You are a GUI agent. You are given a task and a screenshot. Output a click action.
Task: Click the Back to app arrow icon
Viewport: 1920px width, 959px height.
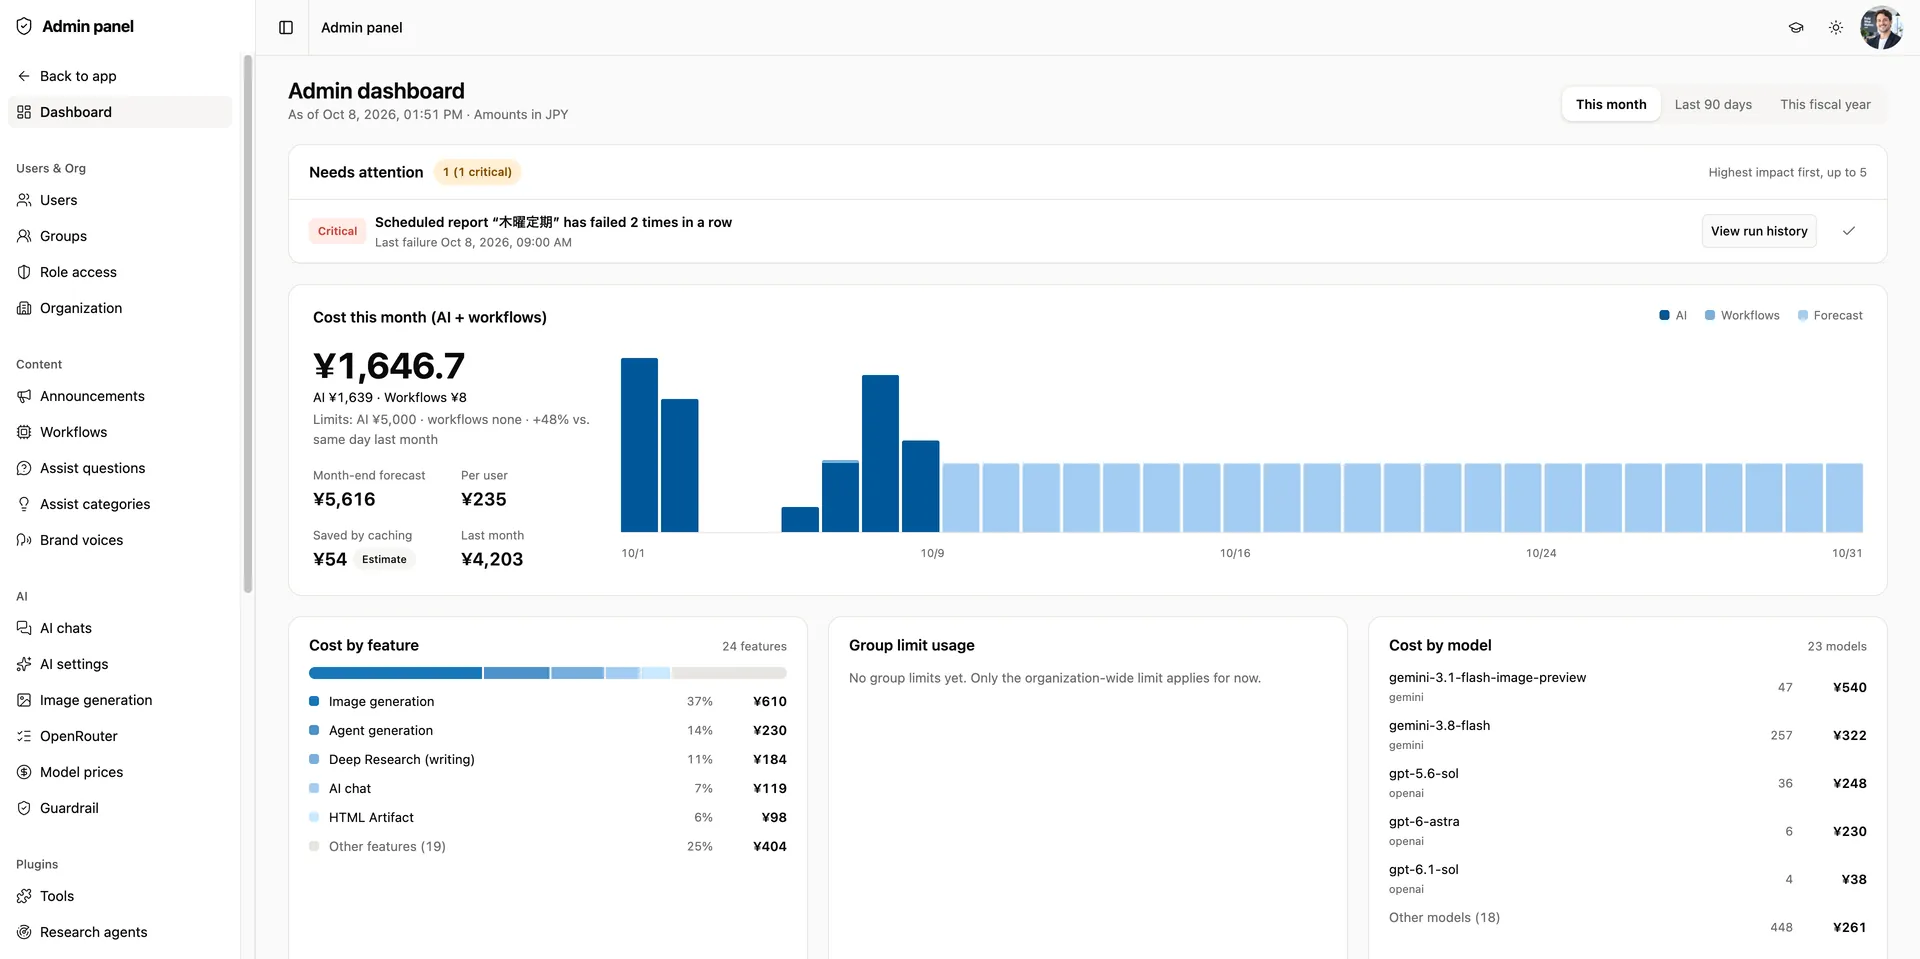(x=24, y=76)
